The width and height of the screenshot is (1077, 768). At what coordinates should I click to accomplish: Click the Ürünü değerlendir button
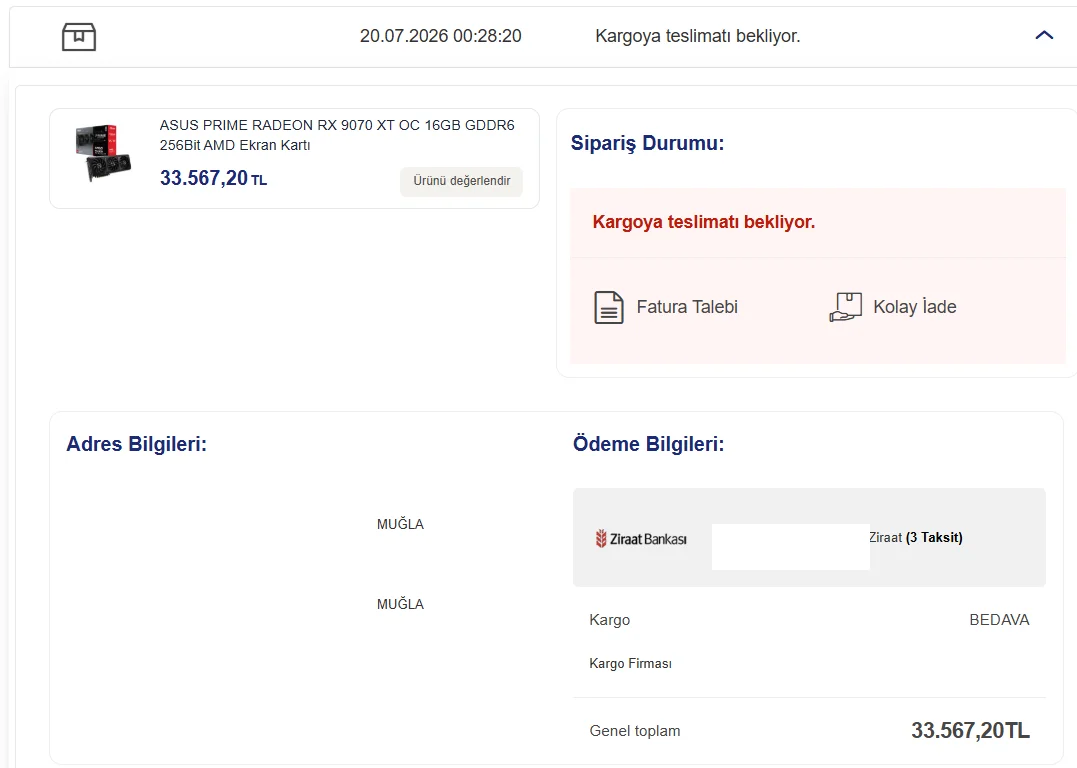tap(462, 181)
